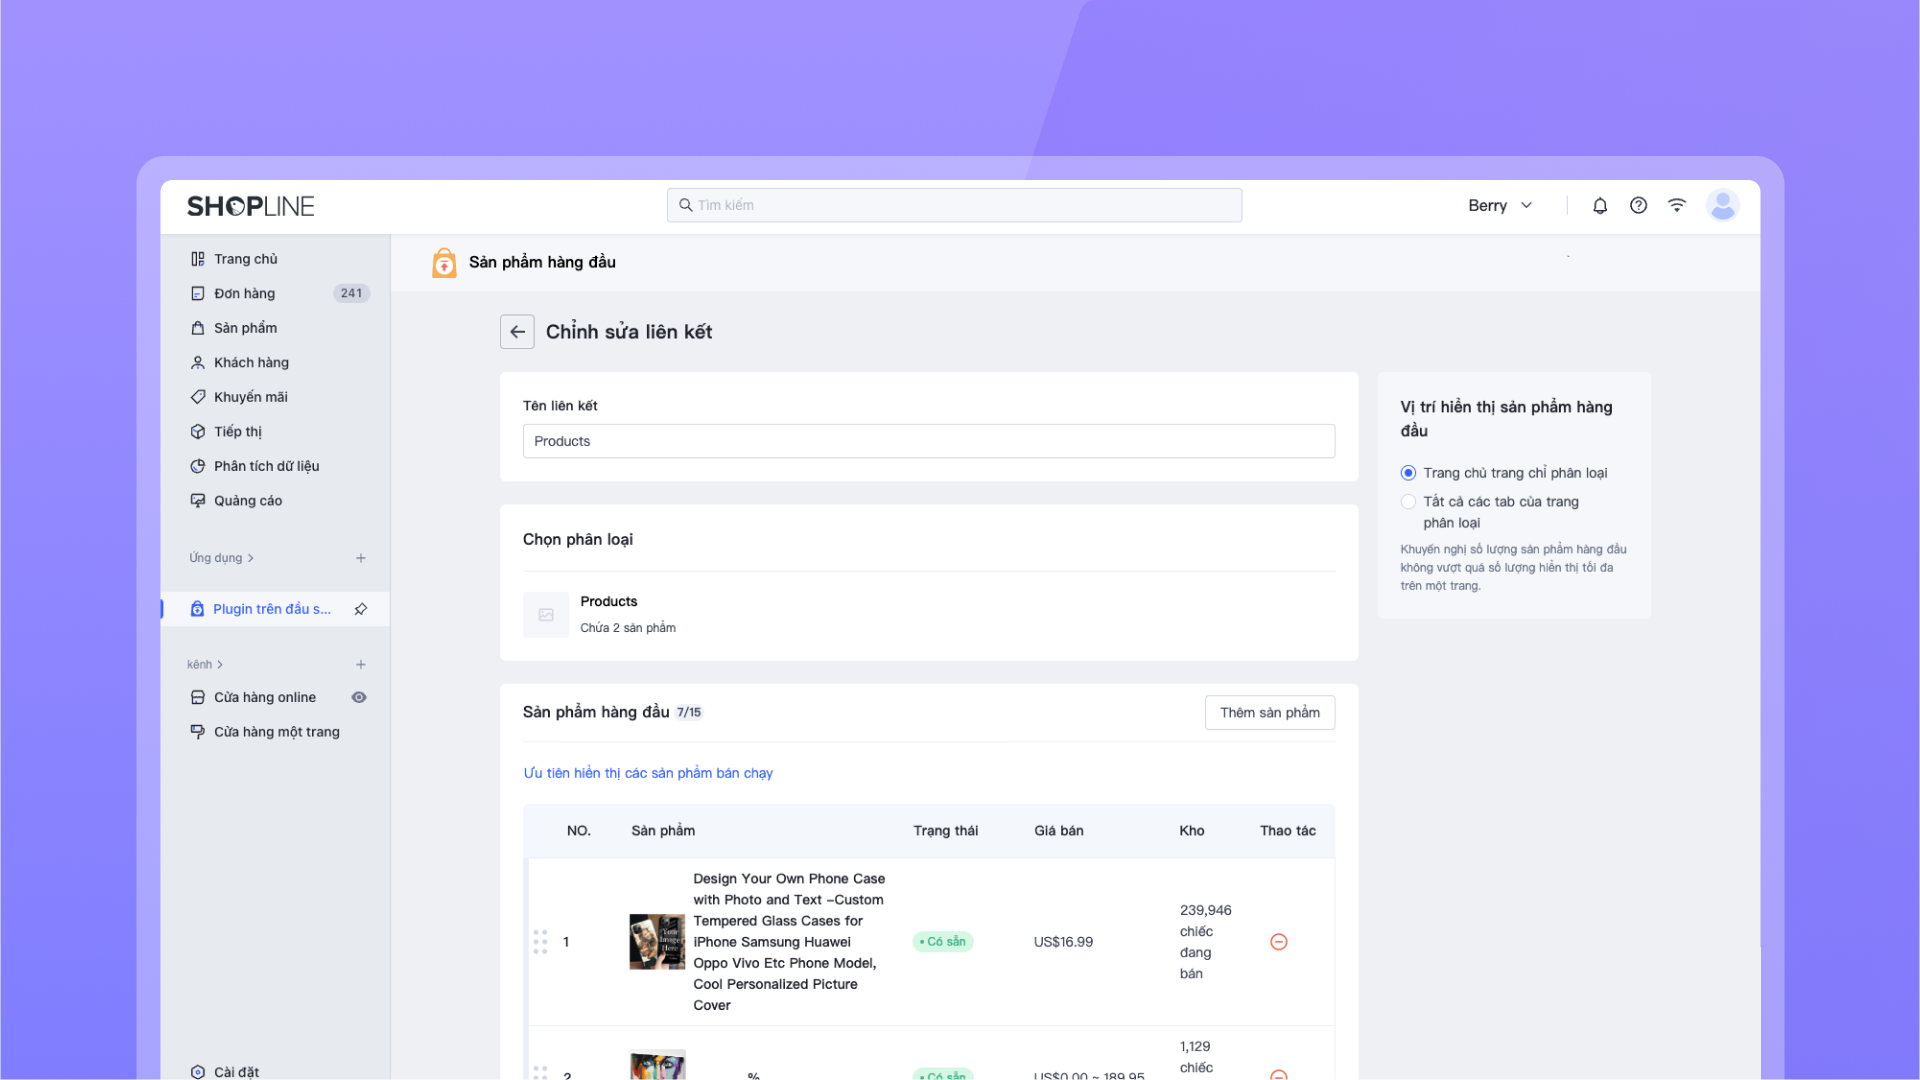Remove product 1 with red minus icon
Viewport: 1920px width, 1080px height.
coord(1278,942)
